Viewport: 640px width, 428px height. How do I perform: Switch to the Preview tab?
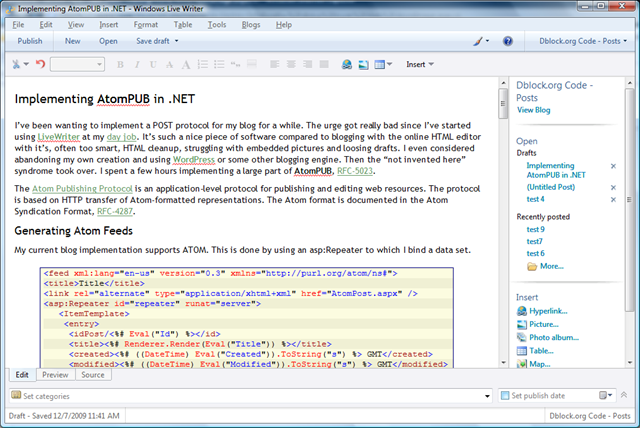coord(55,375)
